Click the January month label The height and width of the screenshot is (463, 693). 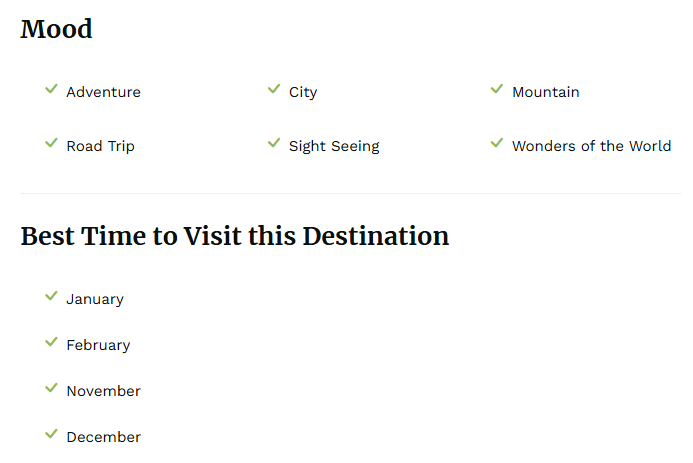point(95,299)
